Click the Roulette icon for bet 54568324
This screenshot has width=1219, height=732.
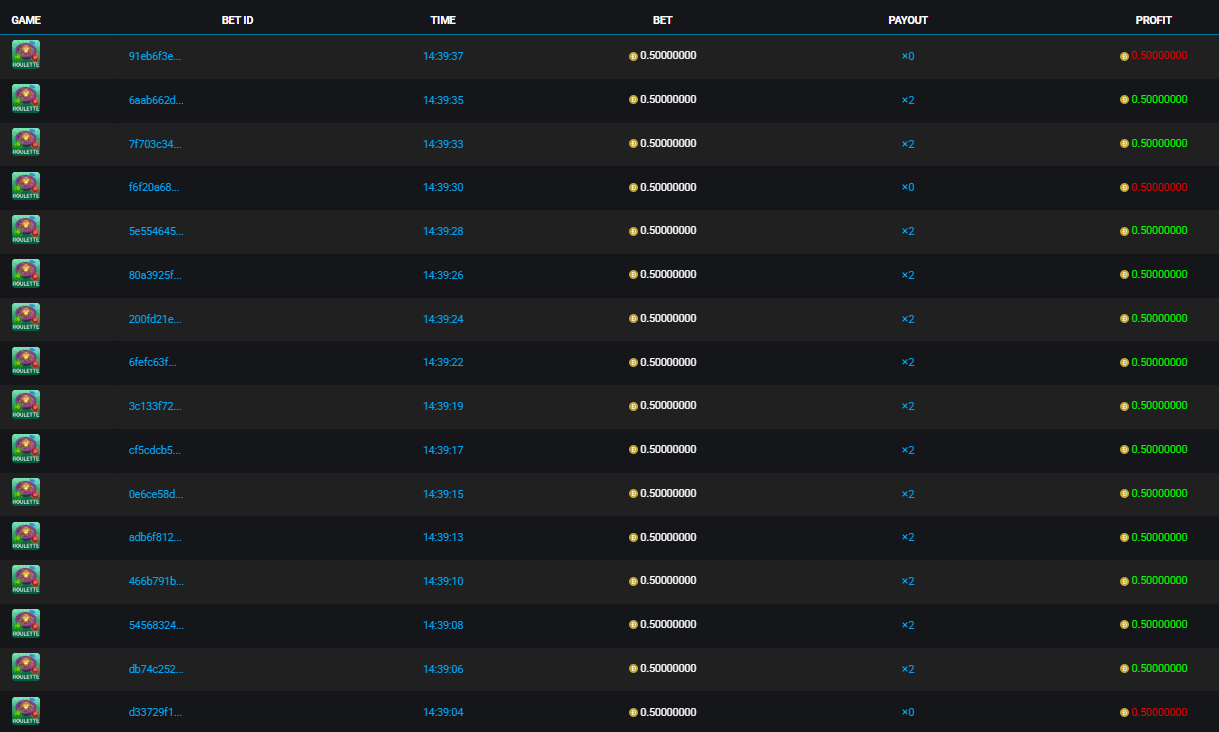[x=26, y=624]
